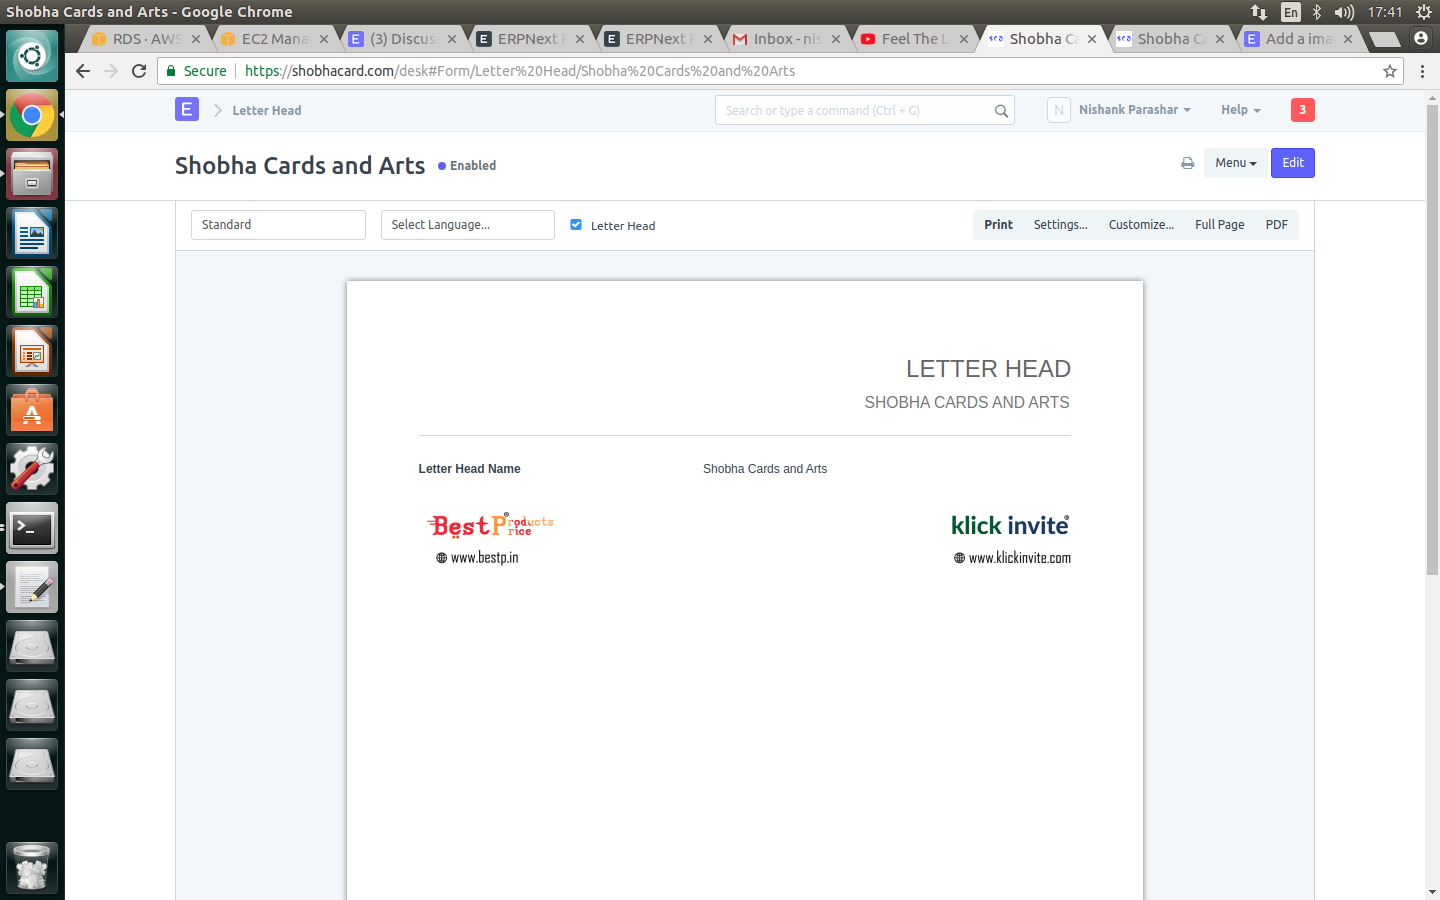Launch LibreOffice Writer from dock
The height and width of the screenshot is (900, 1440).
(x=32, y=233)
